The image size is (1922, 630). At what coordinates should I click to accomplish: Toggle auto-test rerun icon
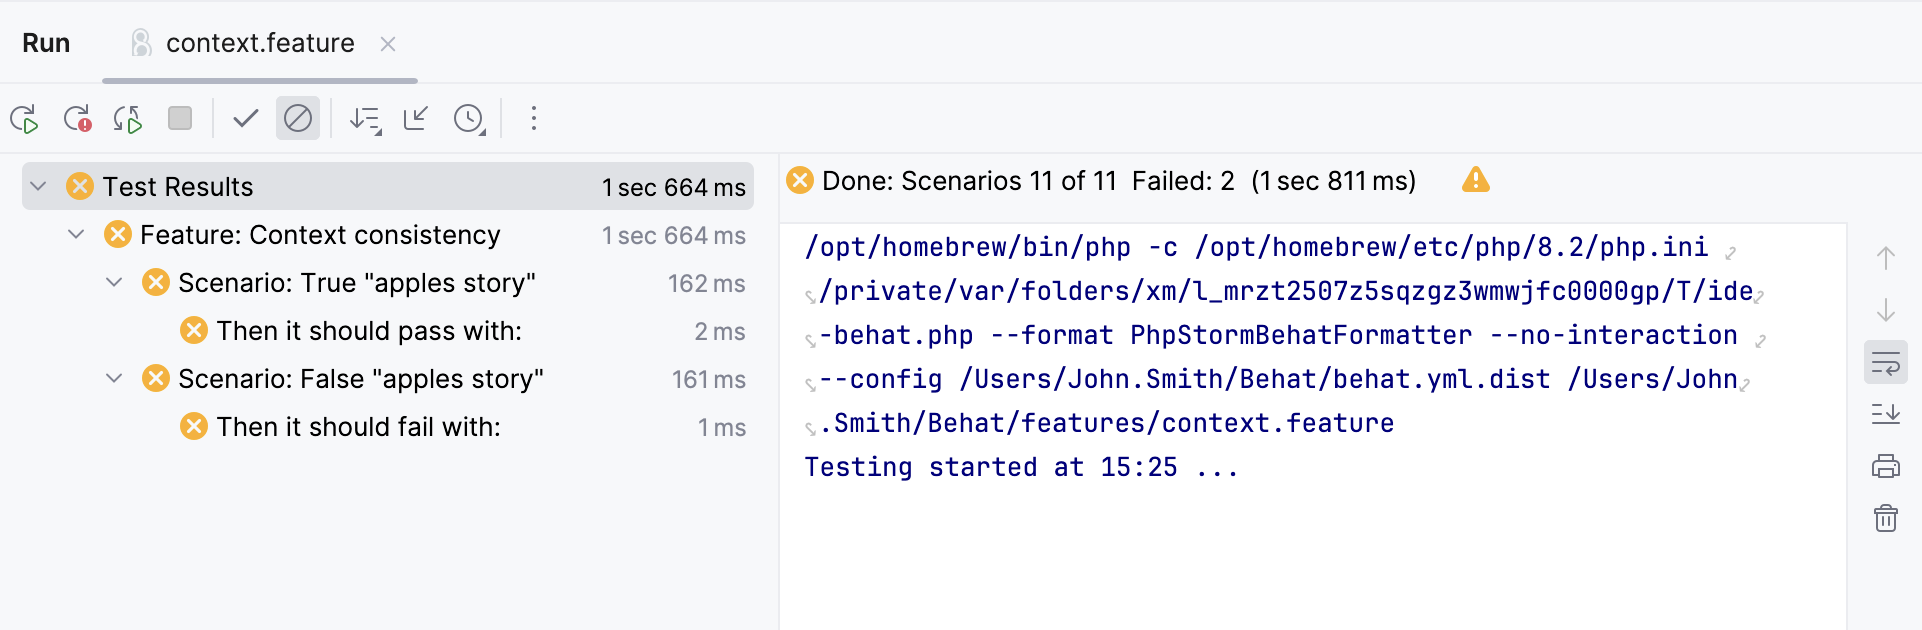[128, 119]
